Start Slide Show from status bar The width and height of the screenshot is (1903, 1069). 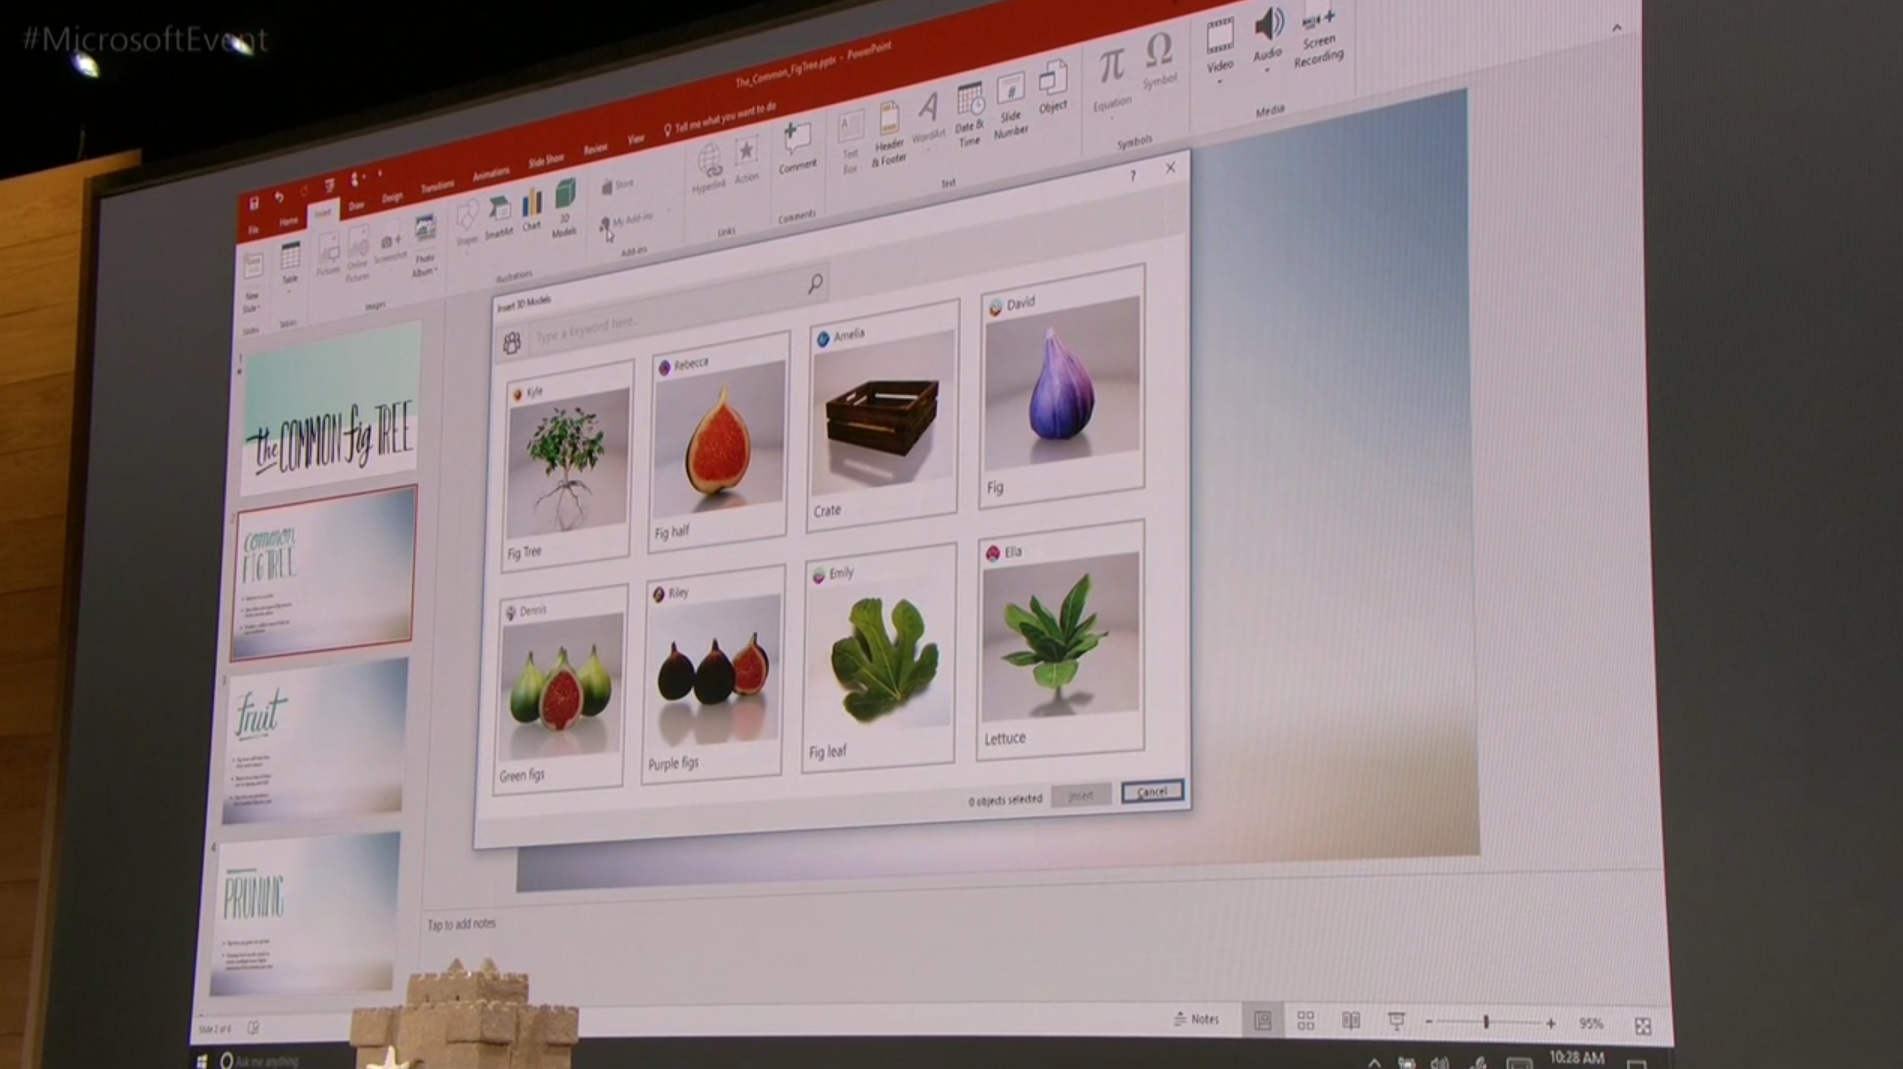coord(1396,1021)
